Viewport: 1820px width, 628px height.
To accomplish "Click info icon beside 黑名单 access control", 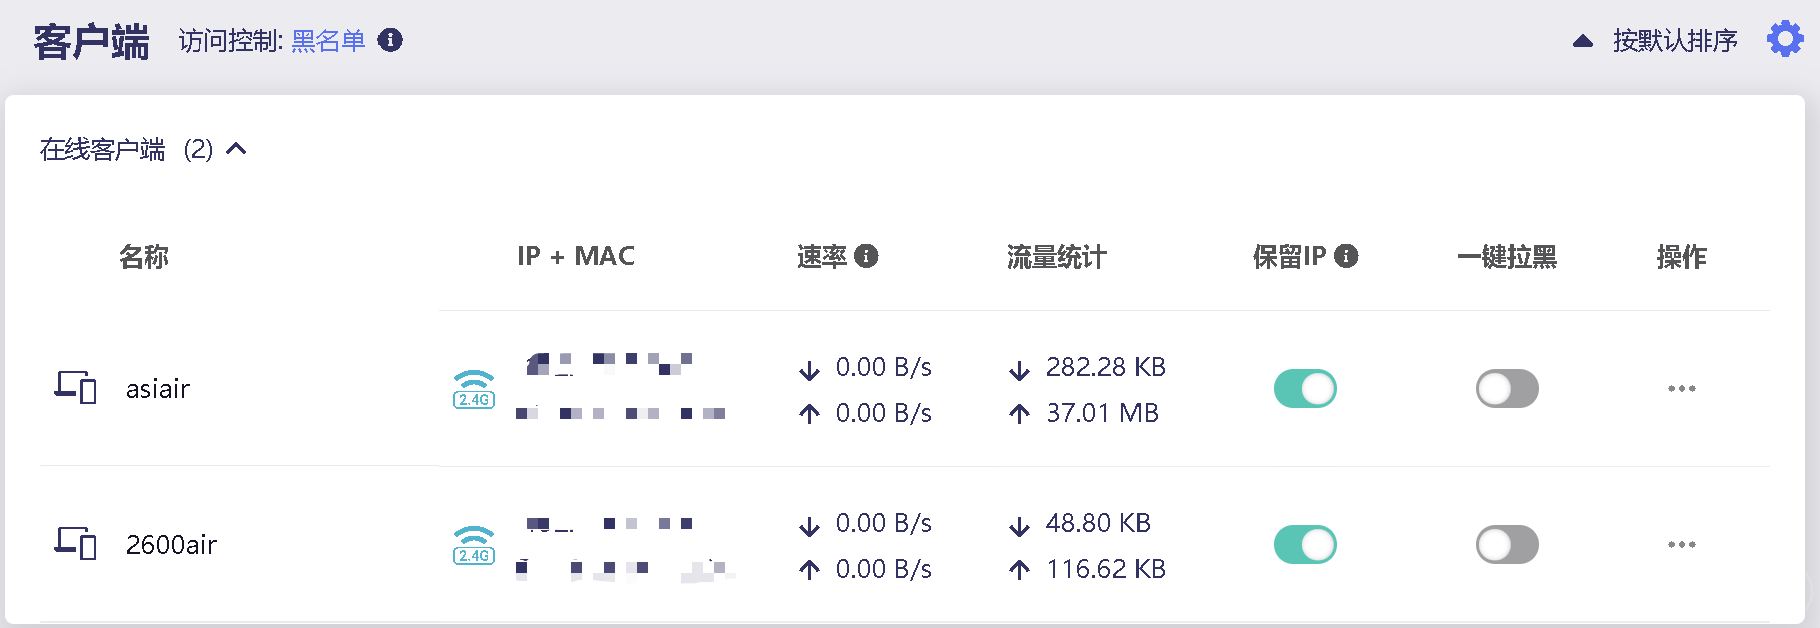I will (390, 40).
